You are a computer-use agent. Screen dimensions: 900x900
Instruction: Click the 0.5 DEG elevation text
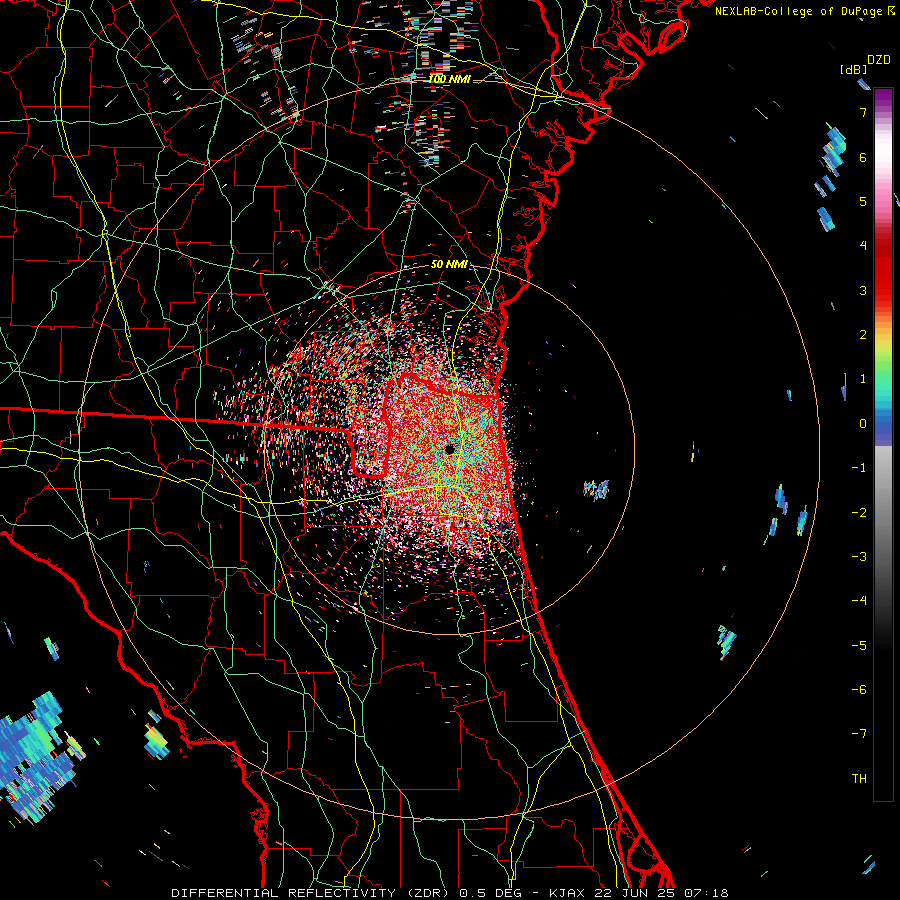[489, 893]
